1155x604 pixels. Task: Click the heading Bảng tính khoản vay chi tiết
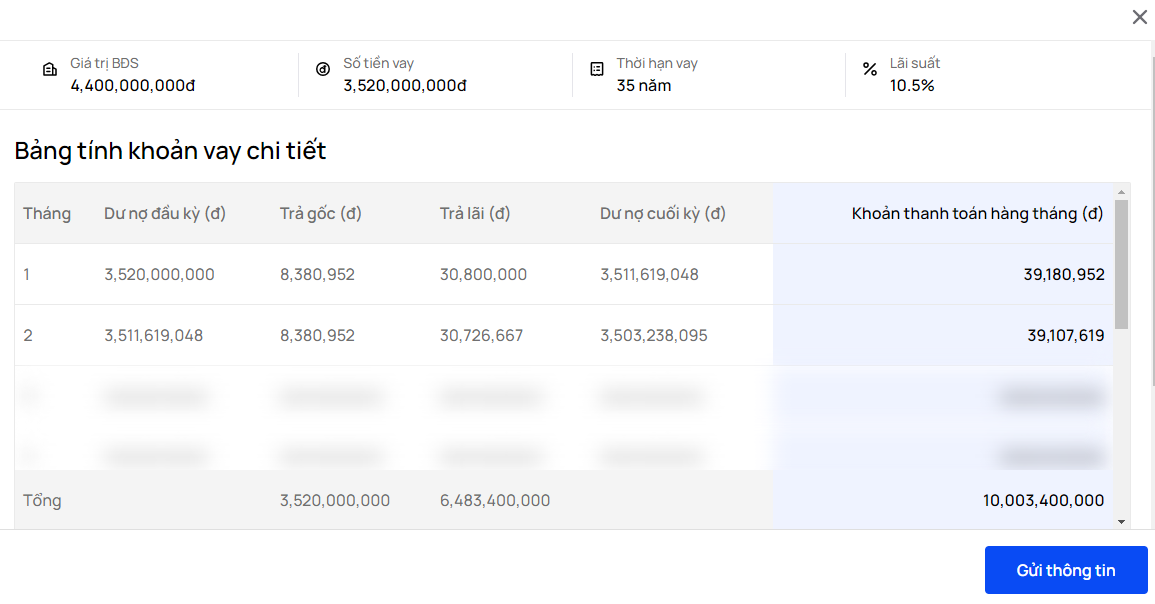pyautogui.click(x=170, y=150)
